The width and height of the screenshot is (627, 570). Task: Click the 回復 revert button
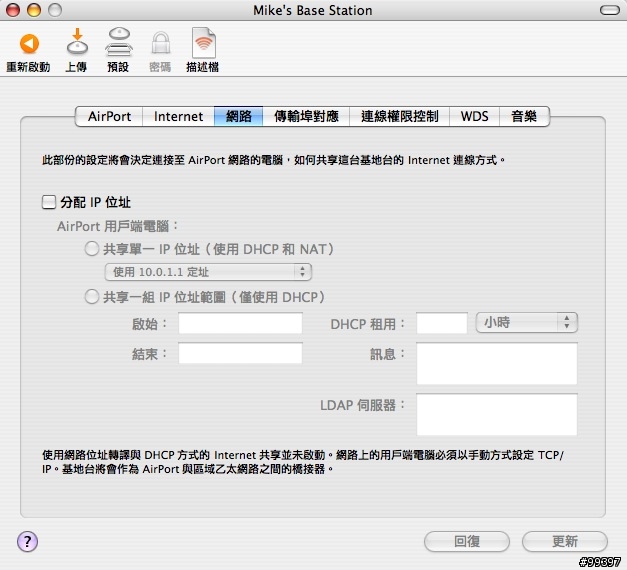[467, 542]
